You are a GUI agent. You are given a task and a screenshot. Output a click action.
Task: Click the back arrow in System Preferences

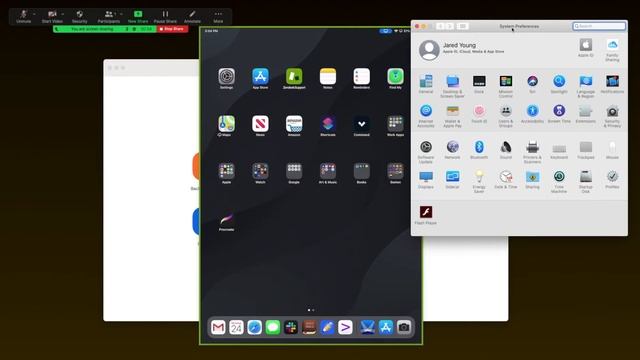[x=440, y=26]
